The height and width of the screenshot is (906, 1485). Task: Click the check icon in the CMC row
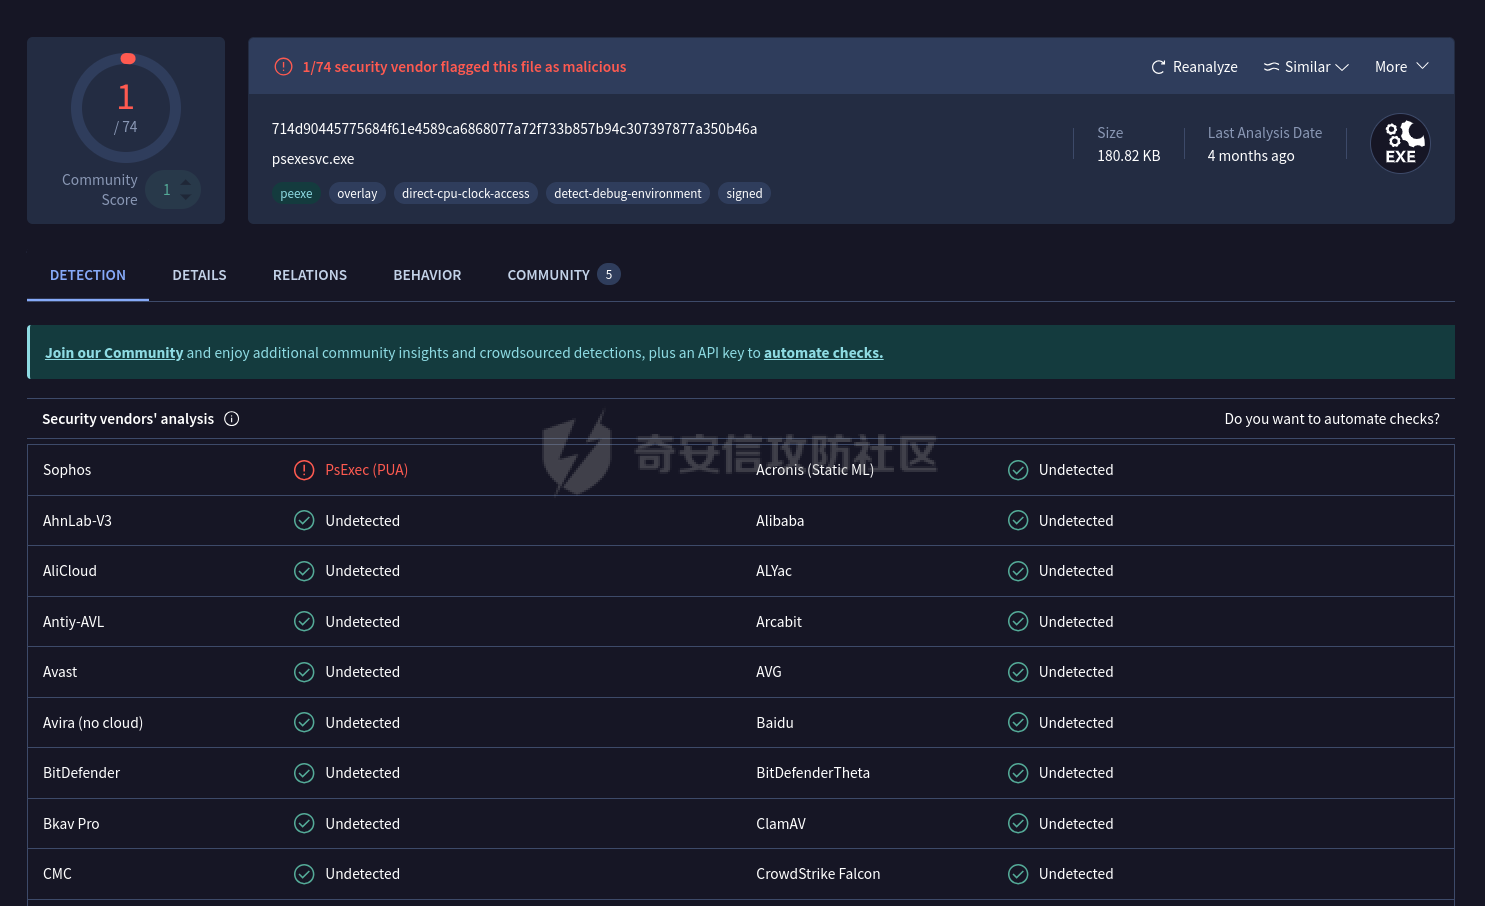point(304,874)
